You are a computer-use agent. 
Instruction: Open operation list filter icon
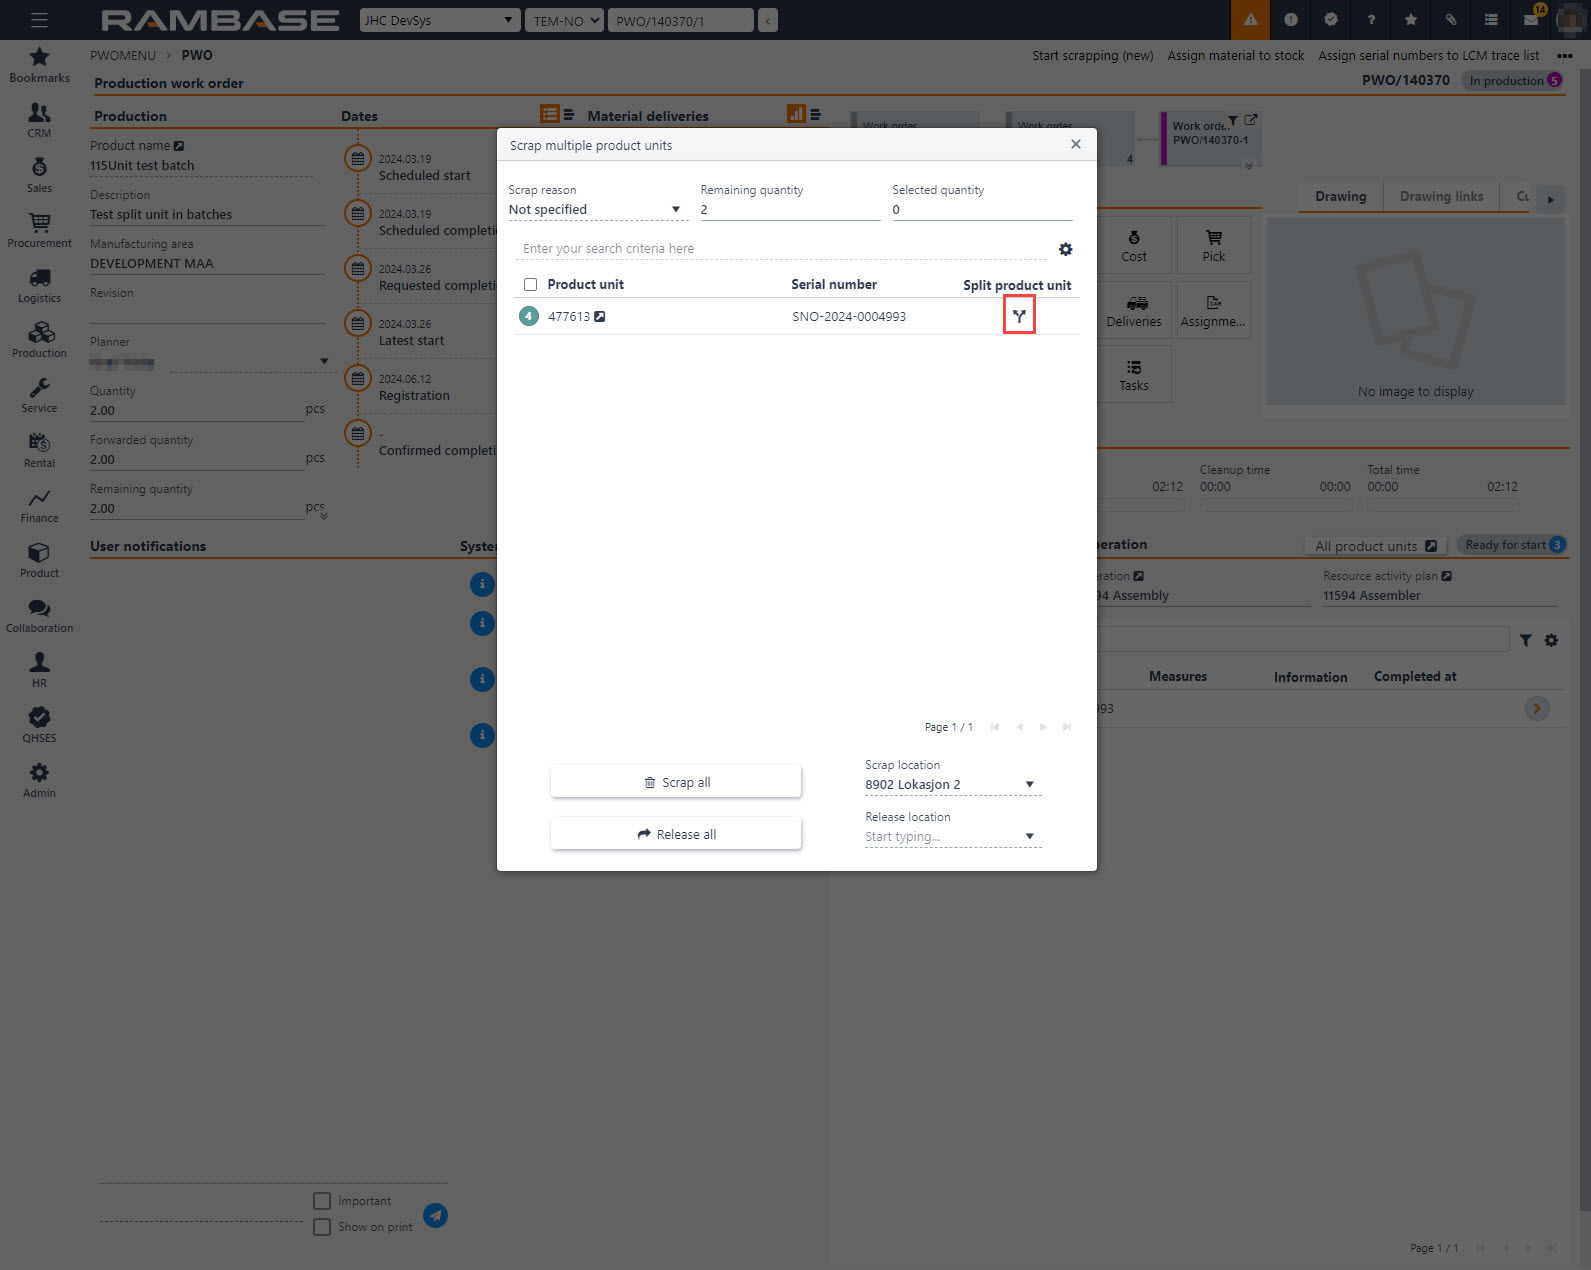[x=1525, y=640]
